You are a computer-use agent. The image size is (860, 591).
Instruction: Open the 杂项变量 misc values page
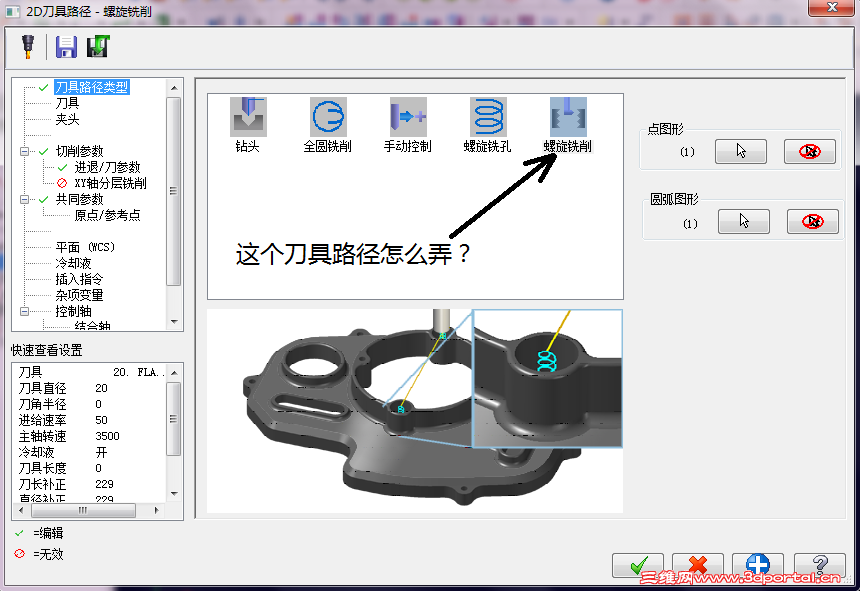(80, 295)
